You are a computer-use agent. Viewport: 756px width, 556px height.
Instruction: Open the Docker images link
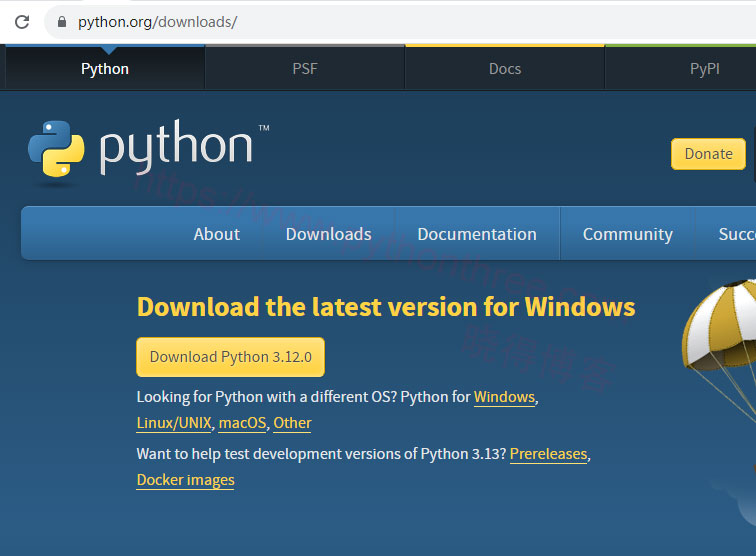[186, 480]
